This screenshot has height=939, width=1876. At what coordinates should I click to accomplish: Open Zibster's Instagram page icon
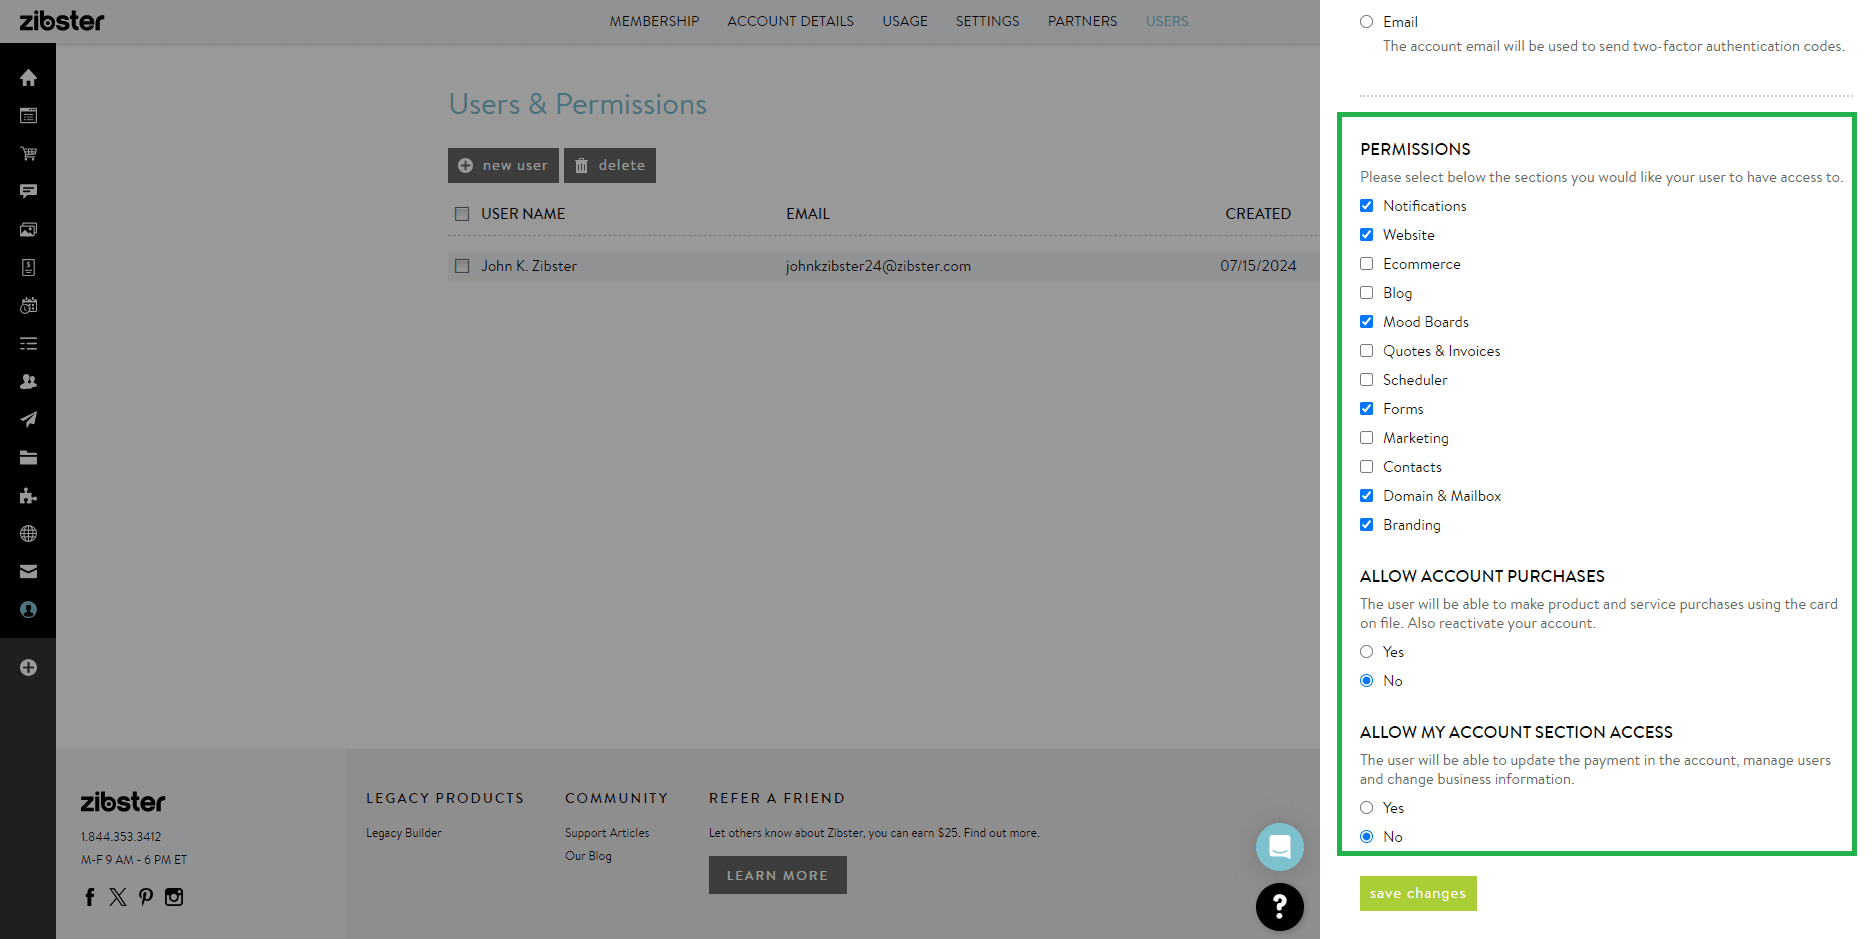[x=174, y=897]
